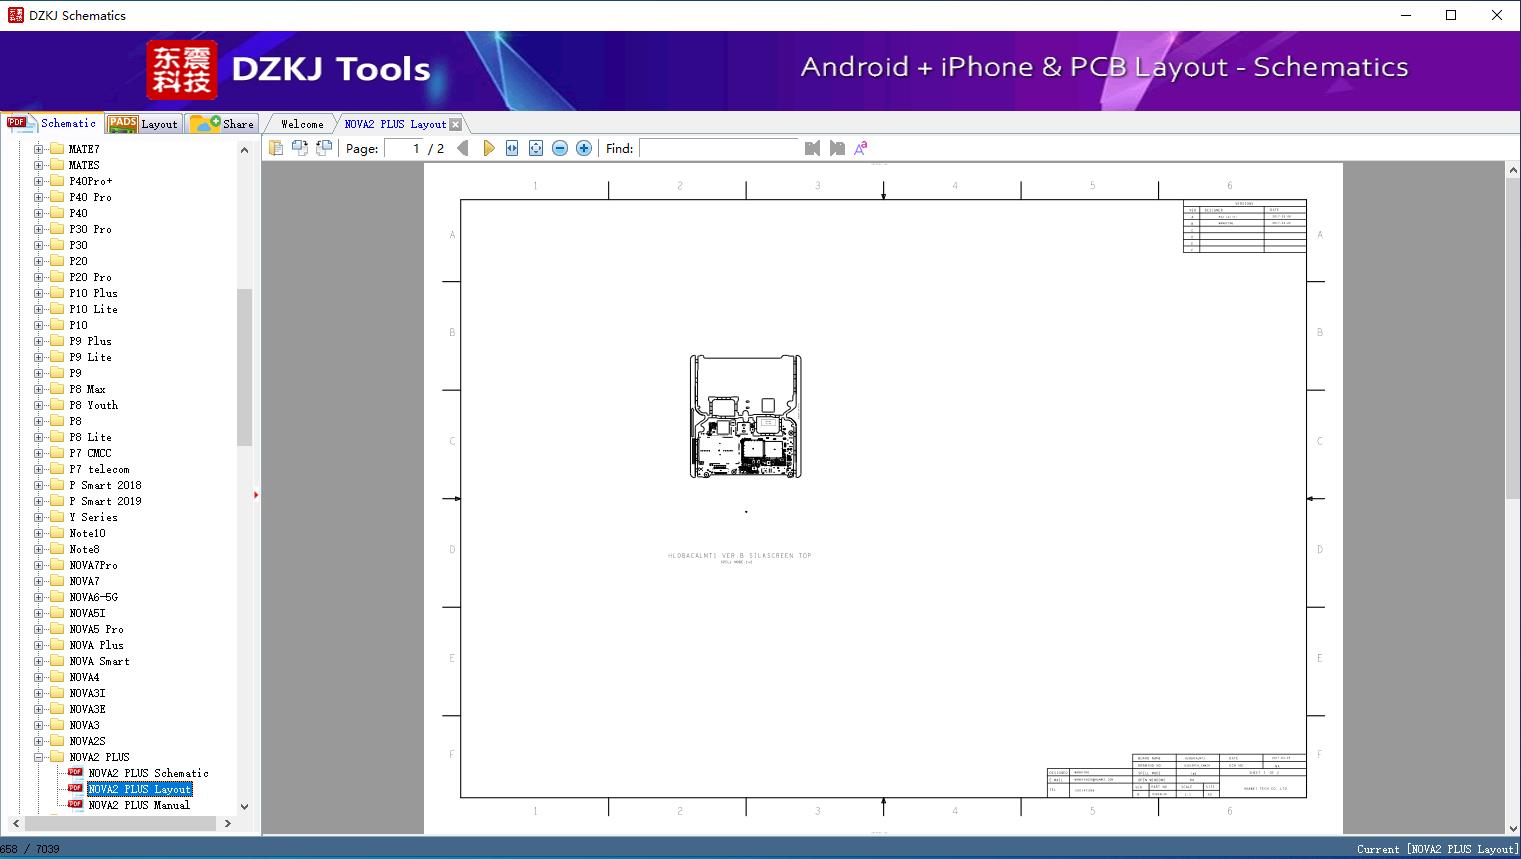The image size is (1521, 859).
Task: Switch to the Schematic tab
Action: (52, 123)
